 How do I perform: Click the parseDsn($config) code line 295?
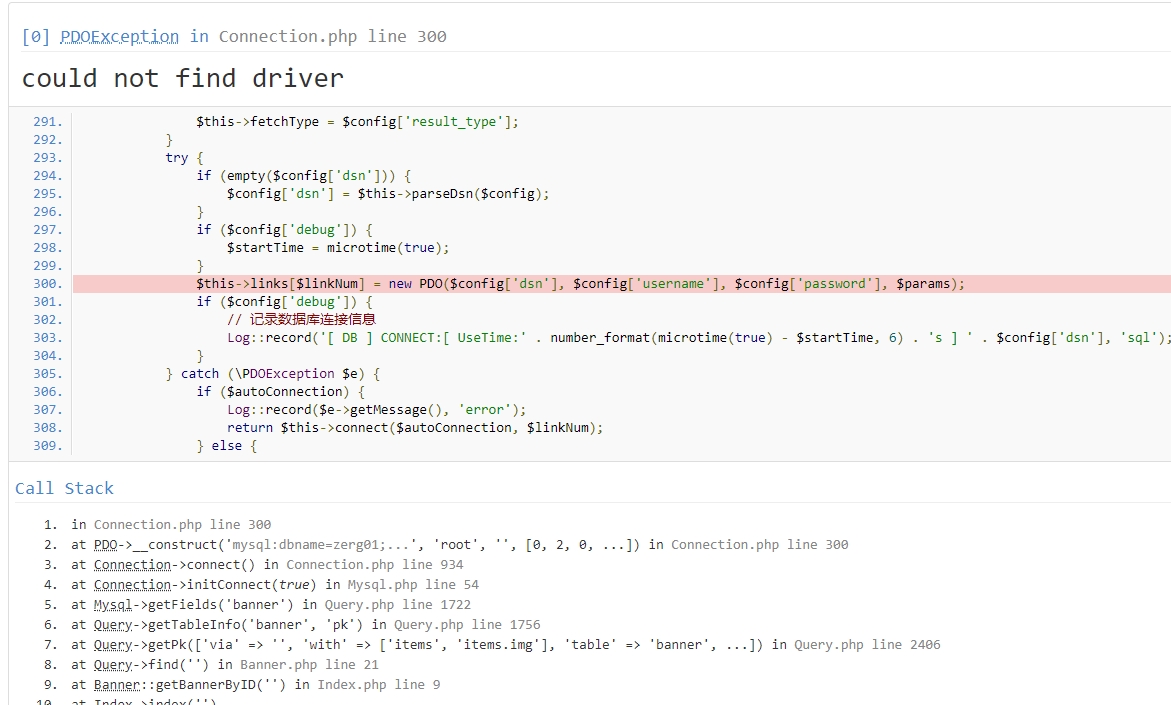(x=388, y=193)
